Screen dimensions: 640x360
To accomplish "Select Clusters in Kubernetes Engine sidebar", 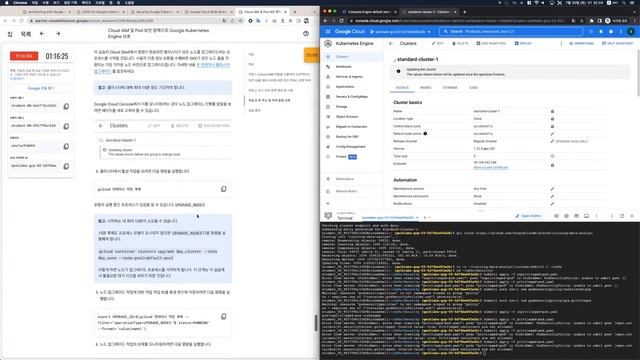I will [x=353, y=56].
